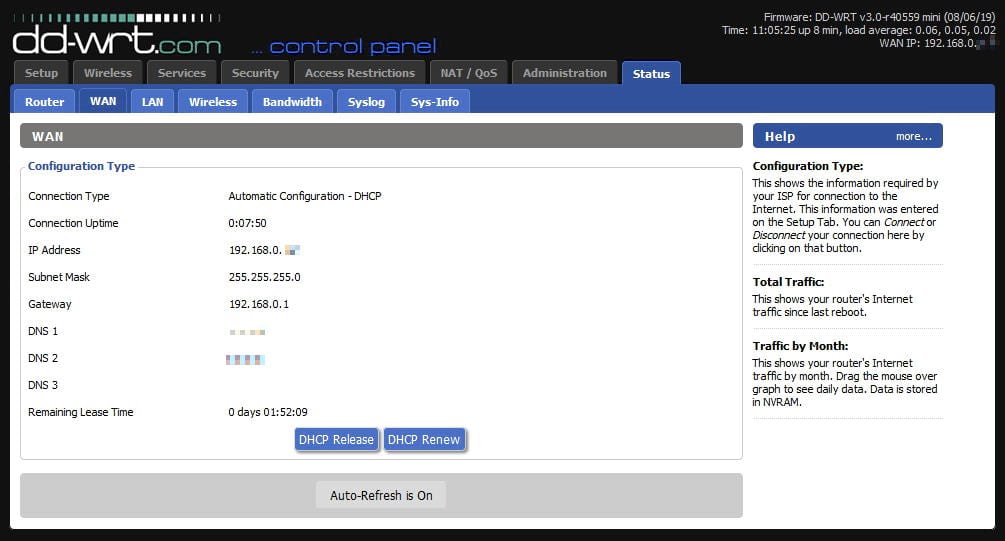Click the remaining lease time value
This screenshot has height=541, width=1005.
coord(268,412)
